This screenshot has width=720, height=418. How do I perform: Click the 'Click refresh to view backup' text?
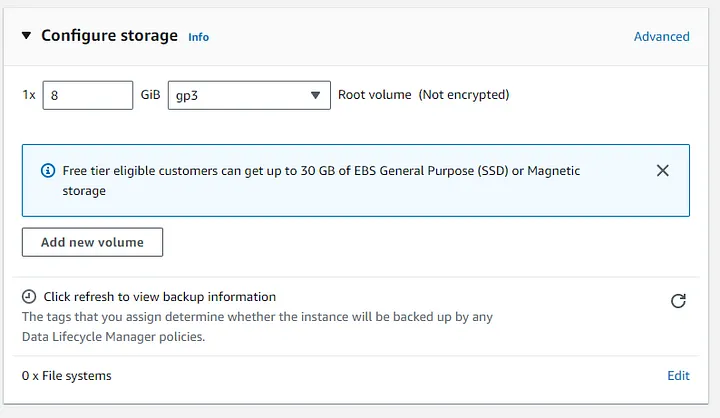coord(160,297)
